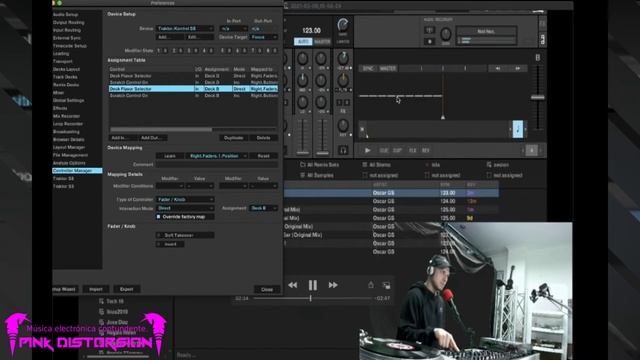Select Output Routing in the preferences sidebar
The width and height of the screenshot is (640, 360).
tap(69, 22)
